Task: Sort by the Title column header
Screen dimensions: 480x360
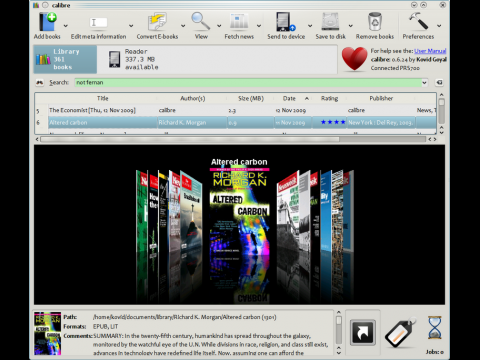Action: point(103,98)
